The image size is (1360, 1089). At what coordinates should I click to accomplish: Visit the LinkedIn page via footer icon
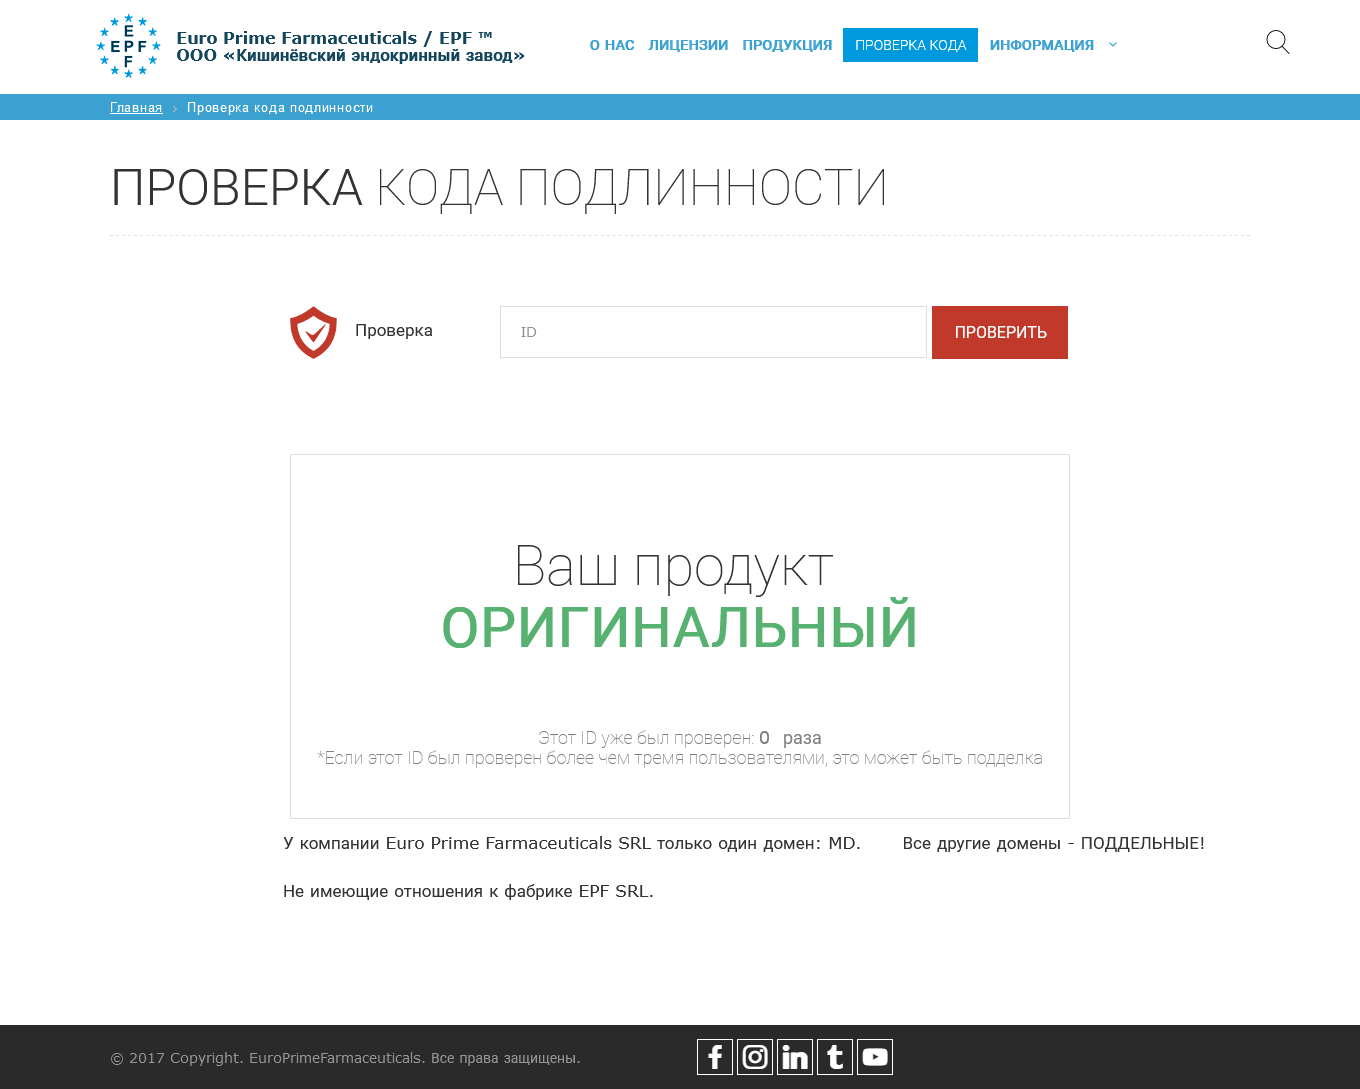tap(795, 1057)
